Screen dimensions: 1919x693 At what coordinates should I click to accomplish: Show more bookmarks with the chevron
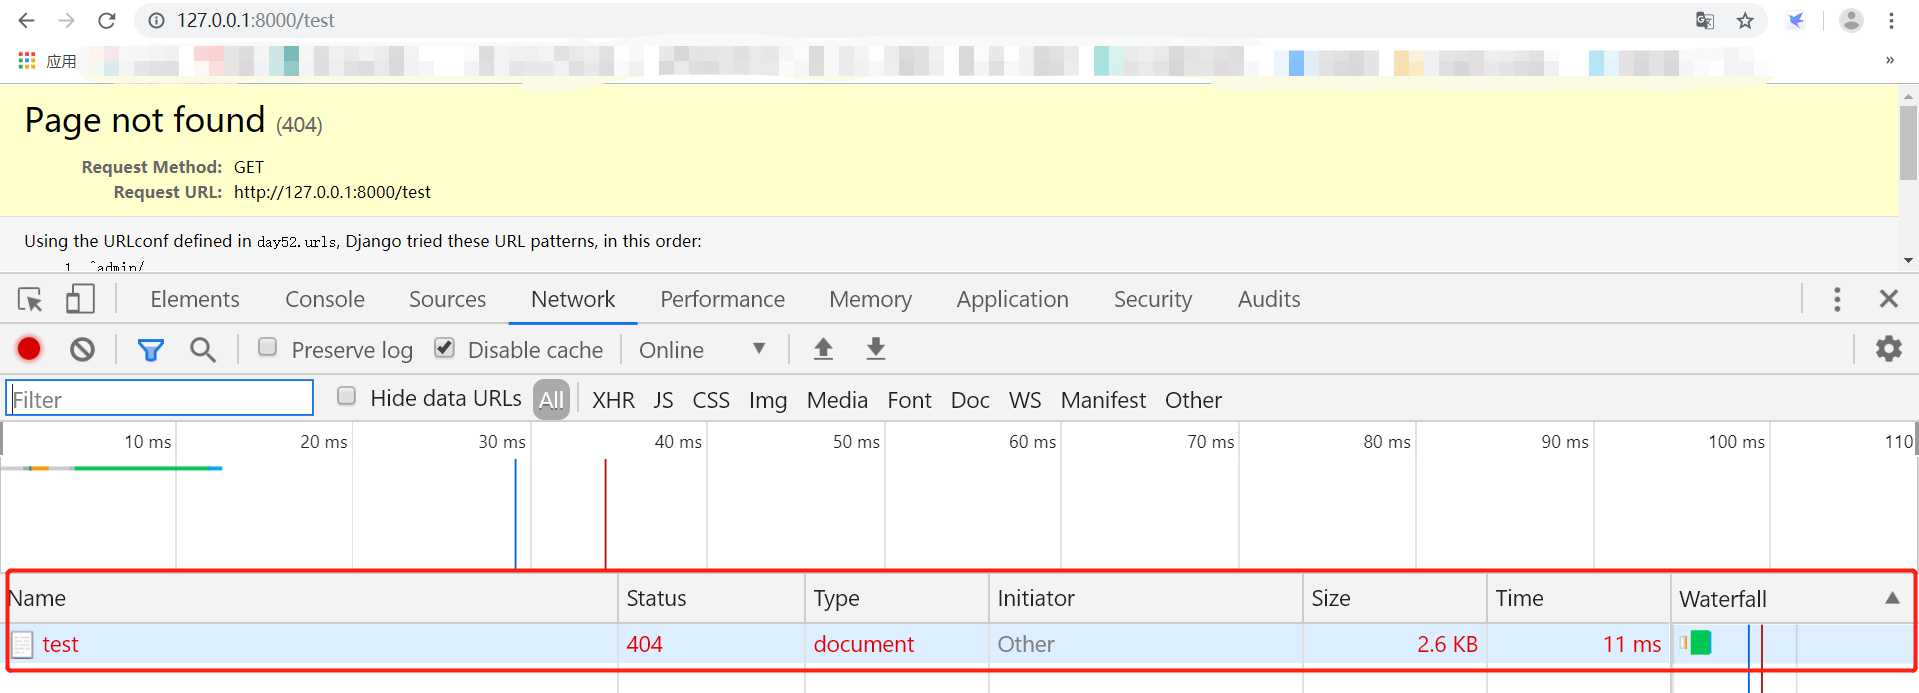click(x=1890, y=60)
